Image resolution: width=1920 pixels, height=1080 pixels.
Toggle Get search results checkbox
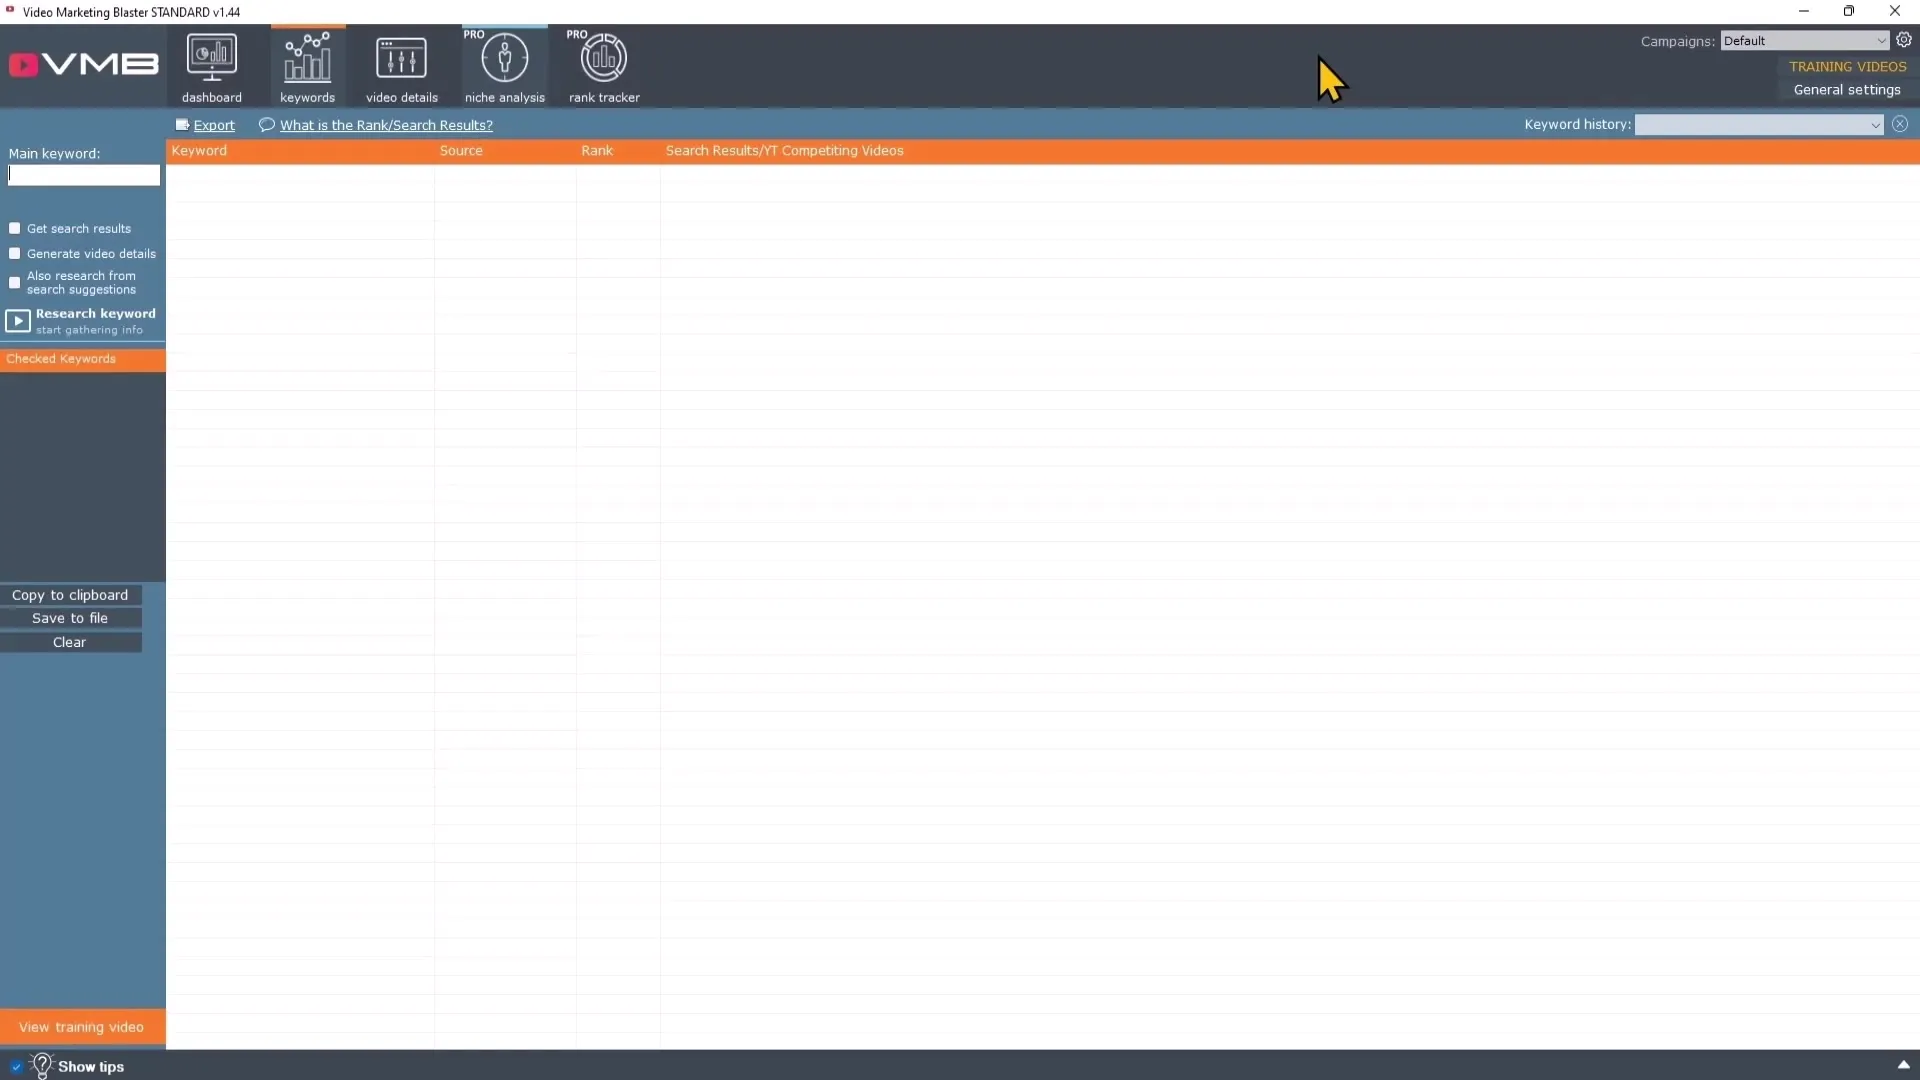pos(13,228)
